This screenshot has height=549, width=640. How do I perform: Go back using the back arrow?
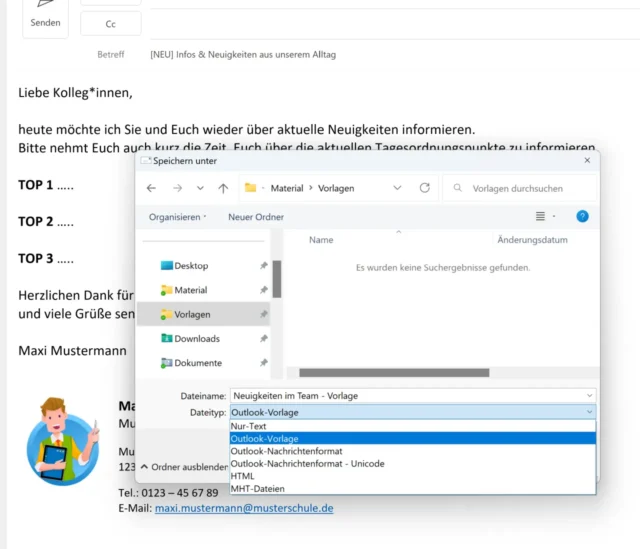[151, 188]
